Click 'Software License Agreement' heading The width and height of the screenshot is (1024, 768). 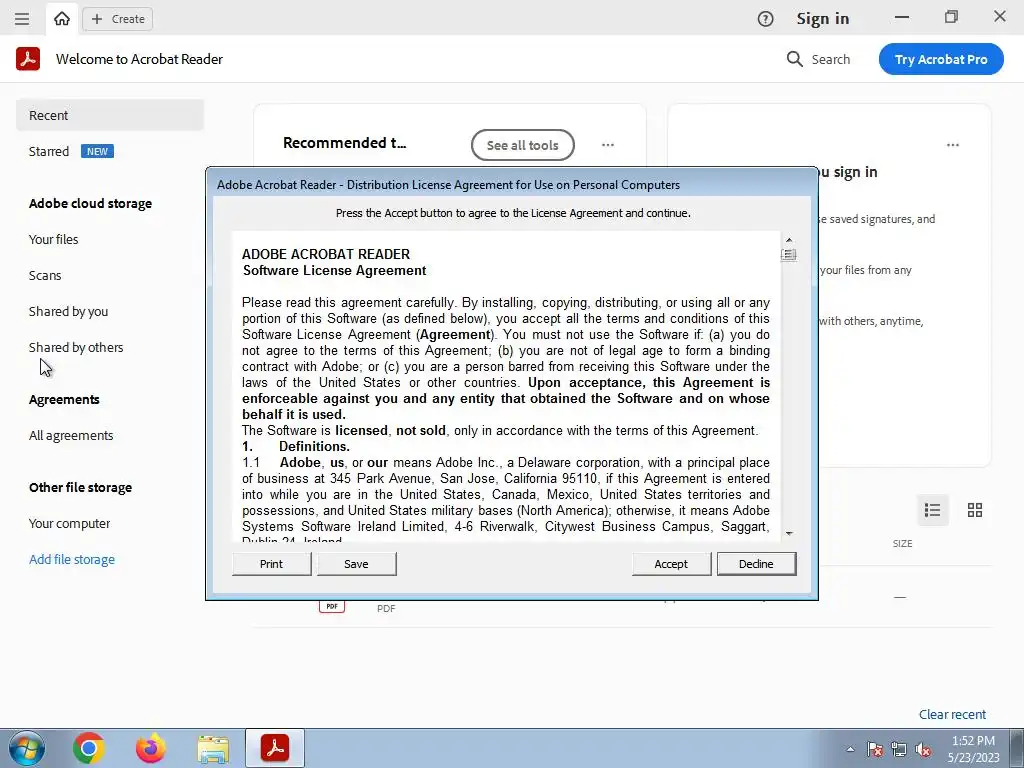click(x=334, y=270)
